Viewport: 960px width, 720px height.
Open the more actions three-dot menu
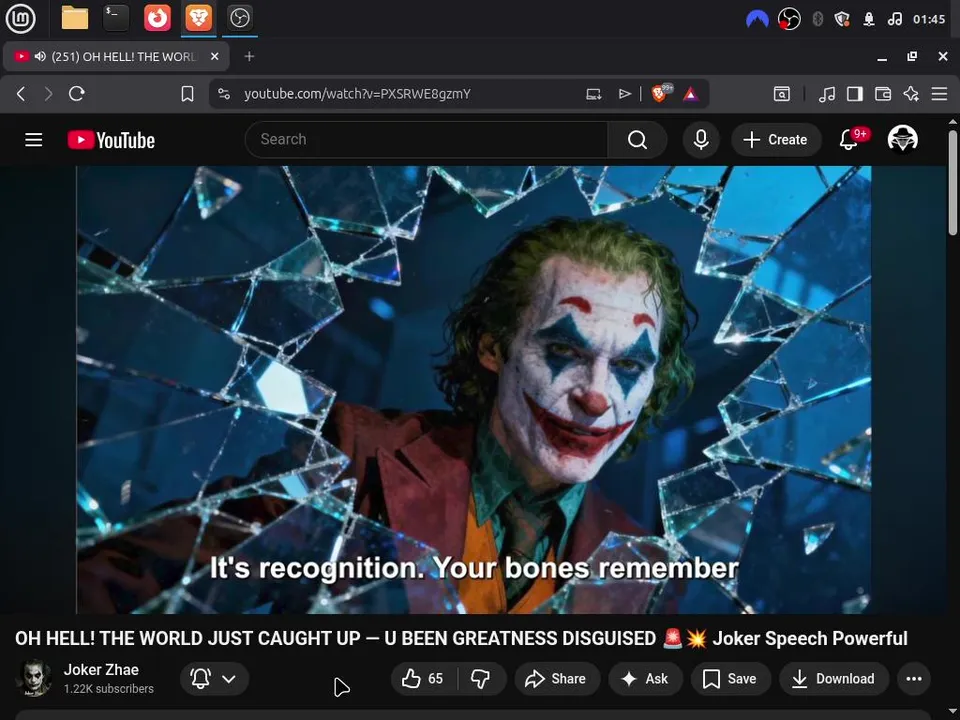914,678
